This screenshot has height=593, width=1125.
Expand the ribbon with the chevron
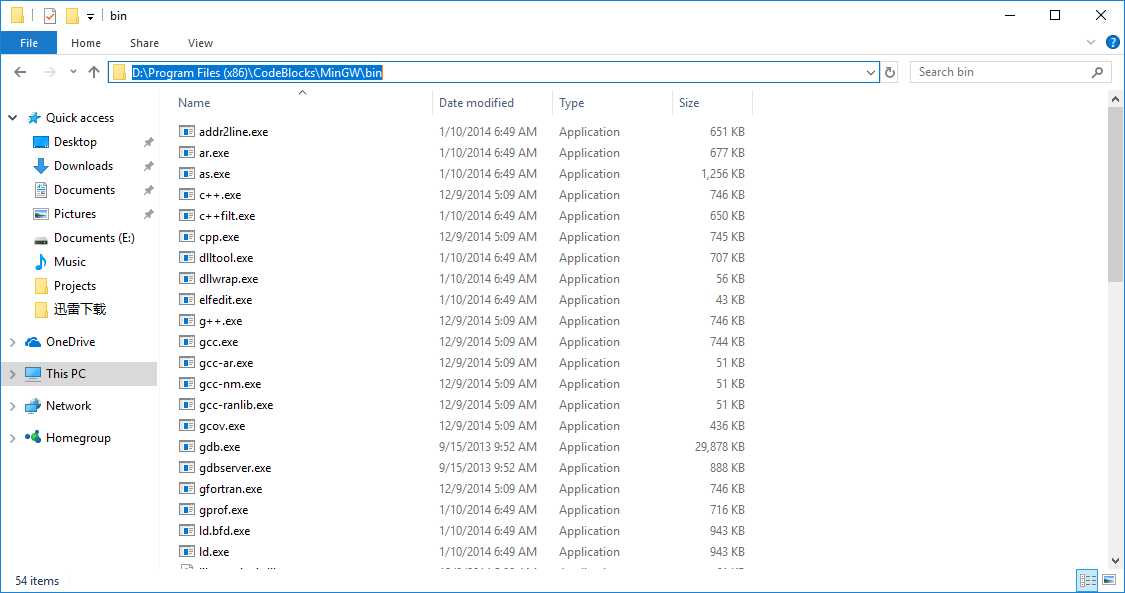click(1091, 43)
